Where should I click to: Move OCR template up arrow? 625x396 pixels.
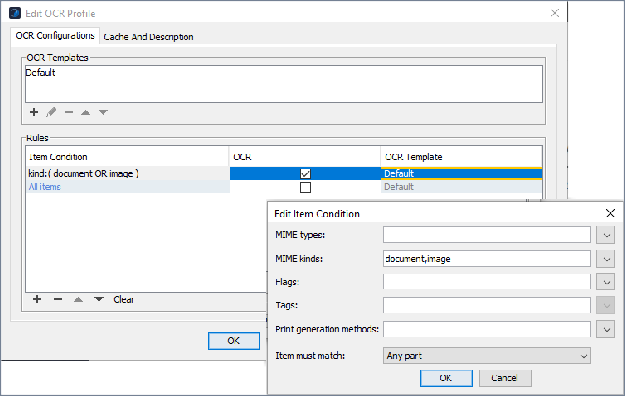[x=85, y=112]
